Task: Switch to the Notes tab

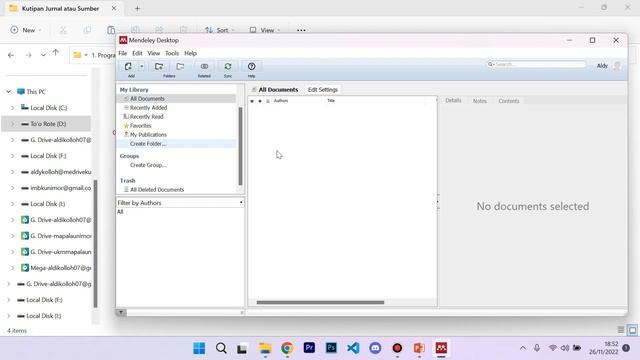Action: [480, 101]
